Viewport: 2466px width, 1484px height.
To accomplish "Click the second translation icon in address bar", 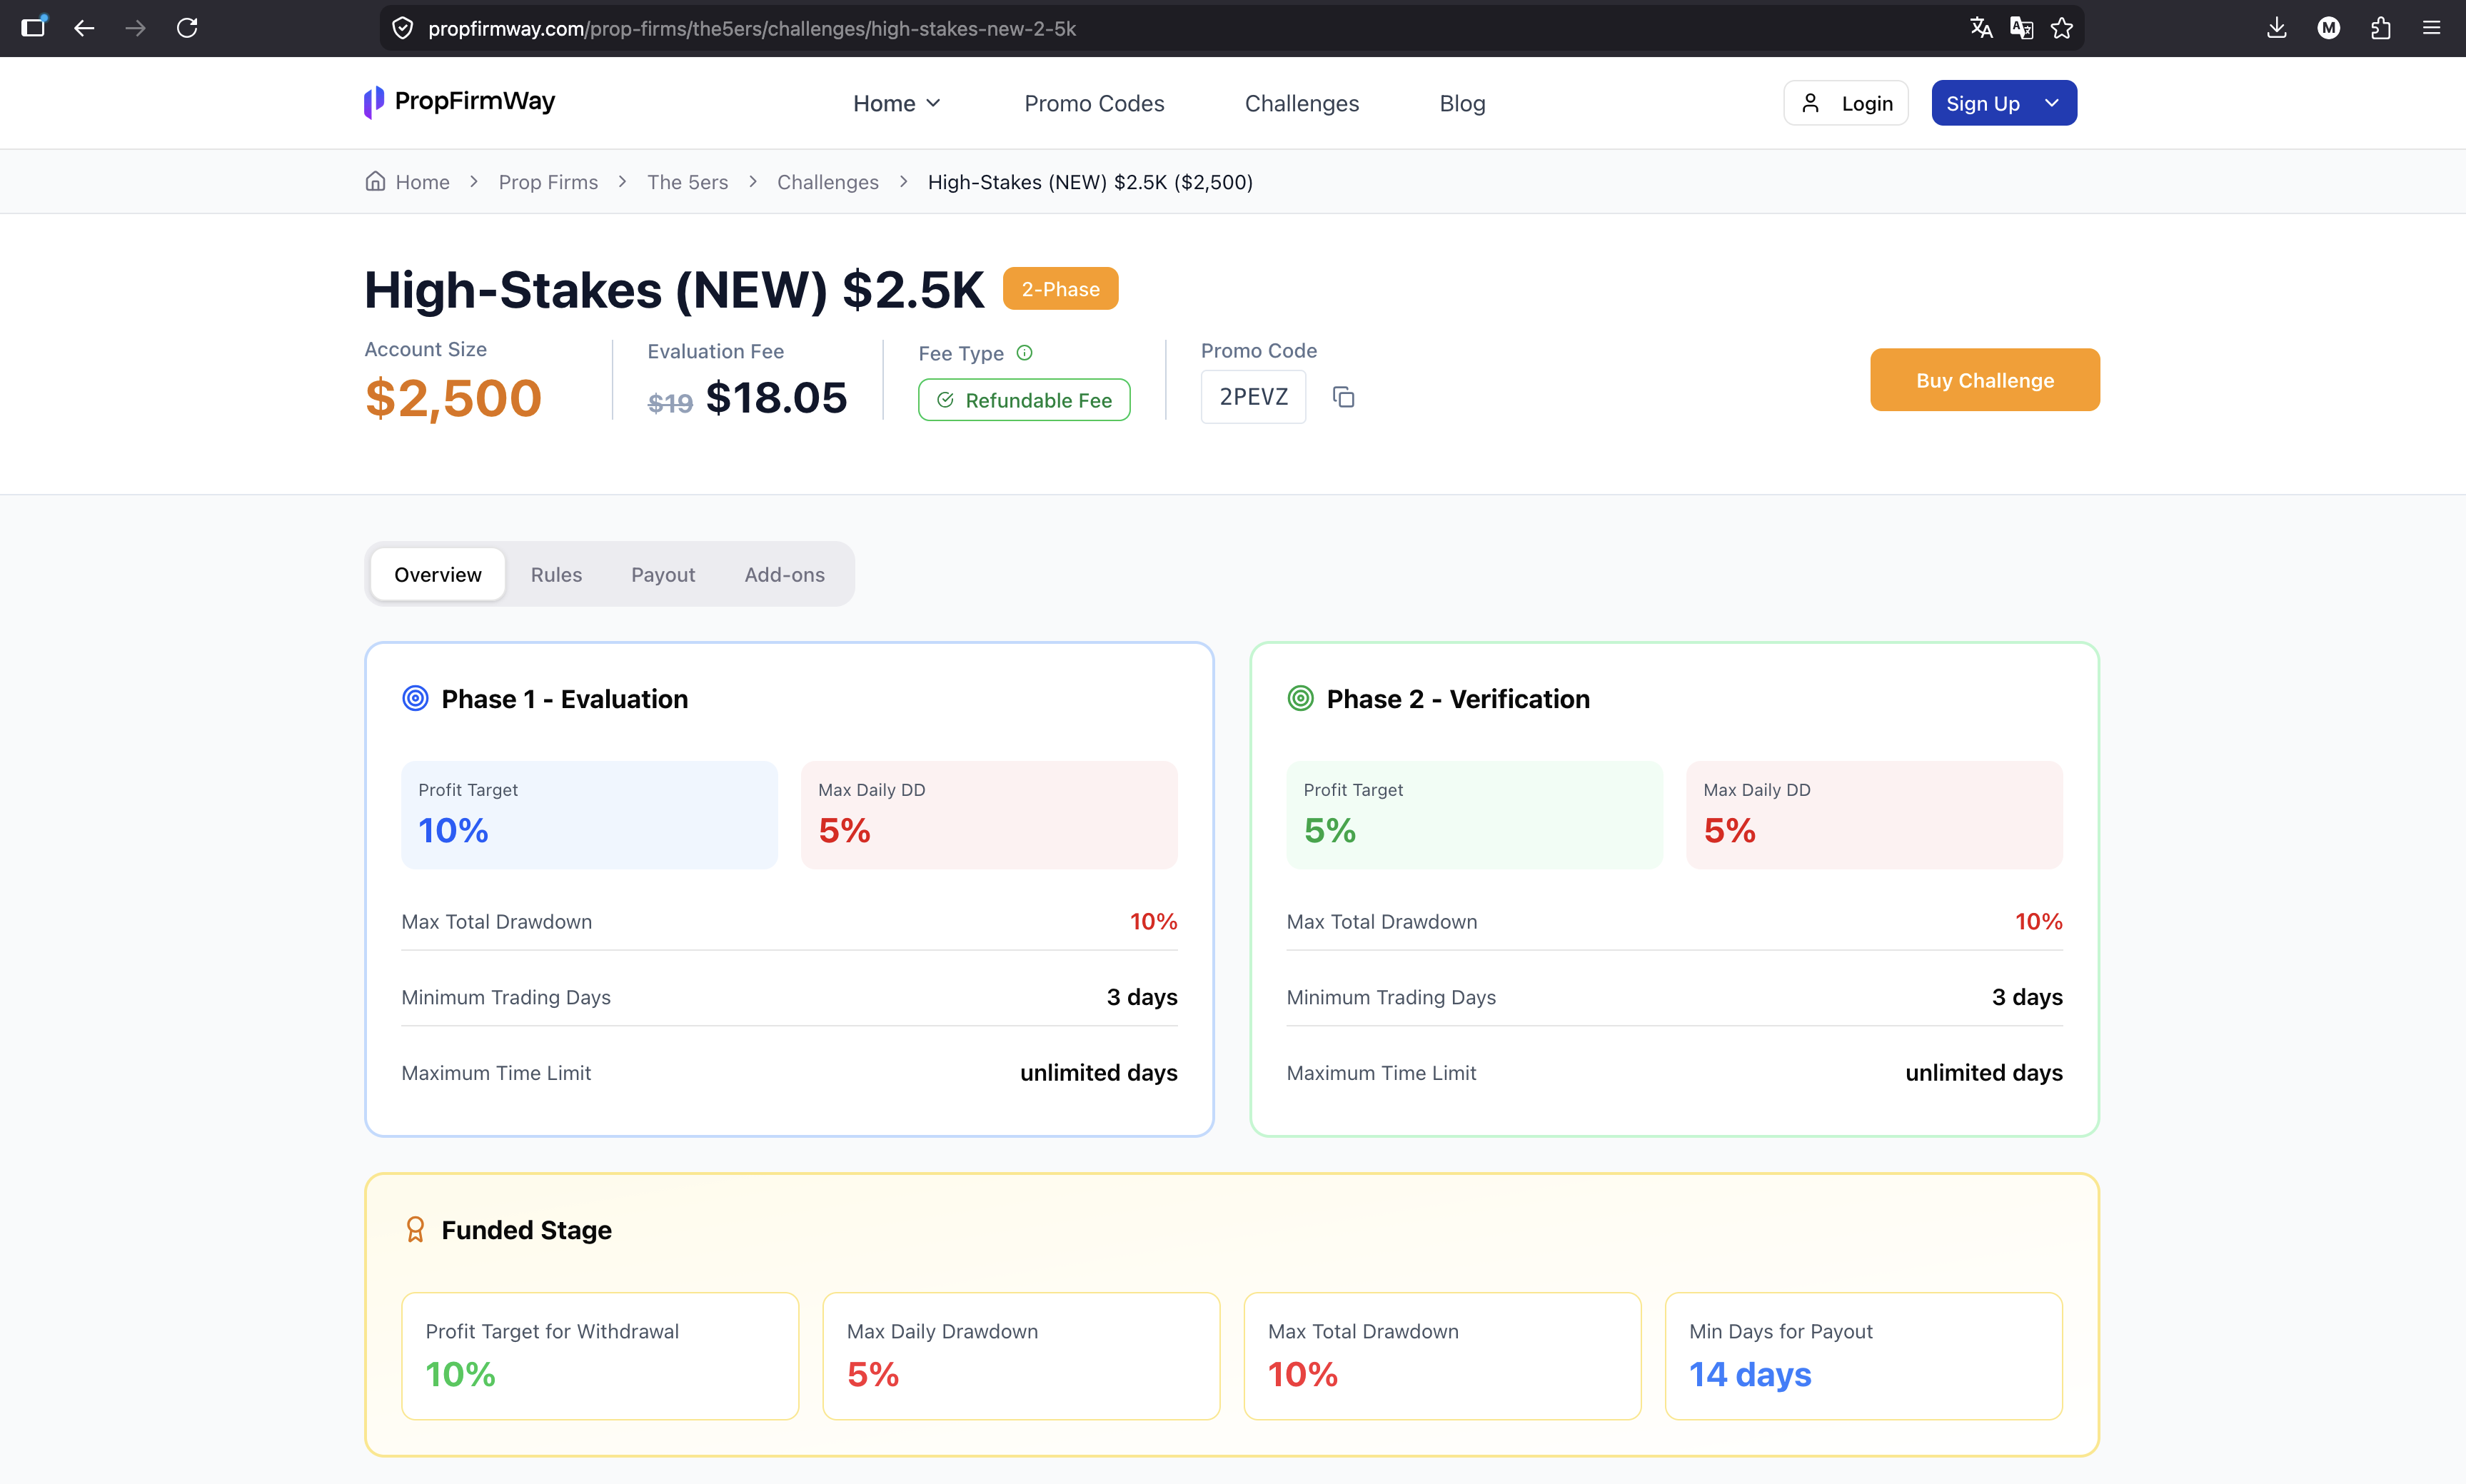I will (x=2021, y=28).
